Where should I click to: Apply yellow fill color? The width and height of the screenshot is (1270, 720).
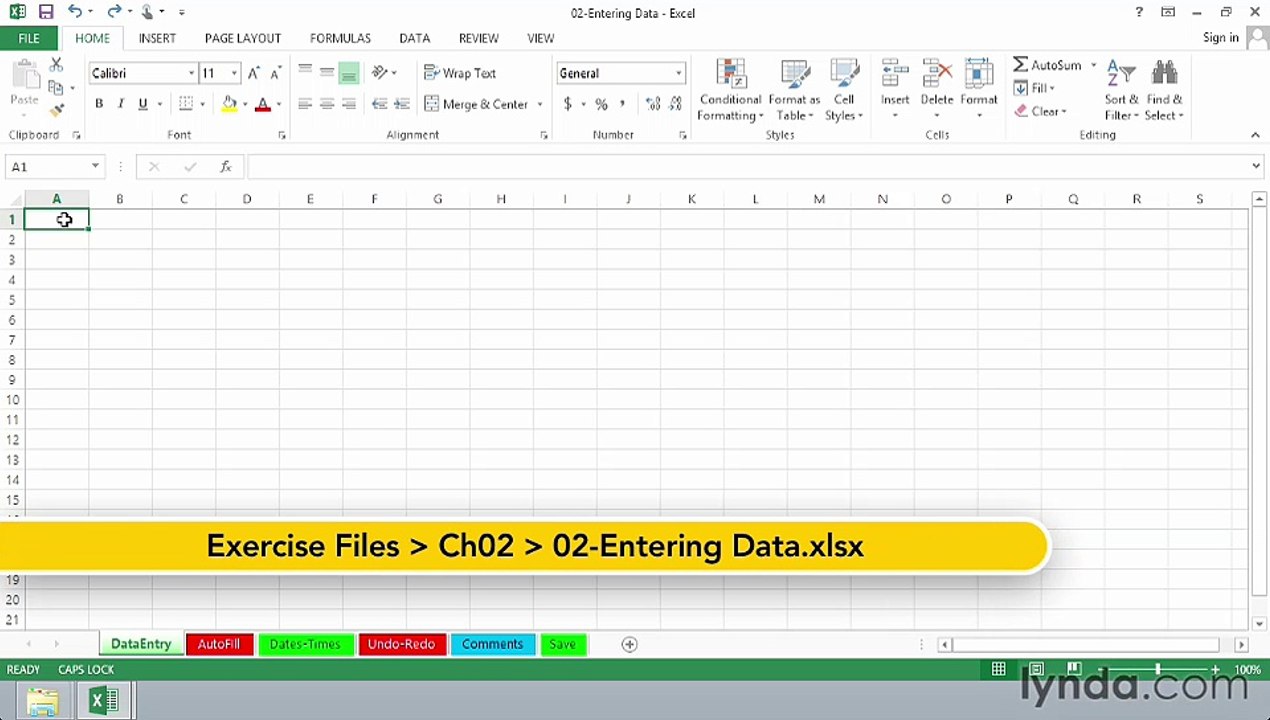(229, 104)
